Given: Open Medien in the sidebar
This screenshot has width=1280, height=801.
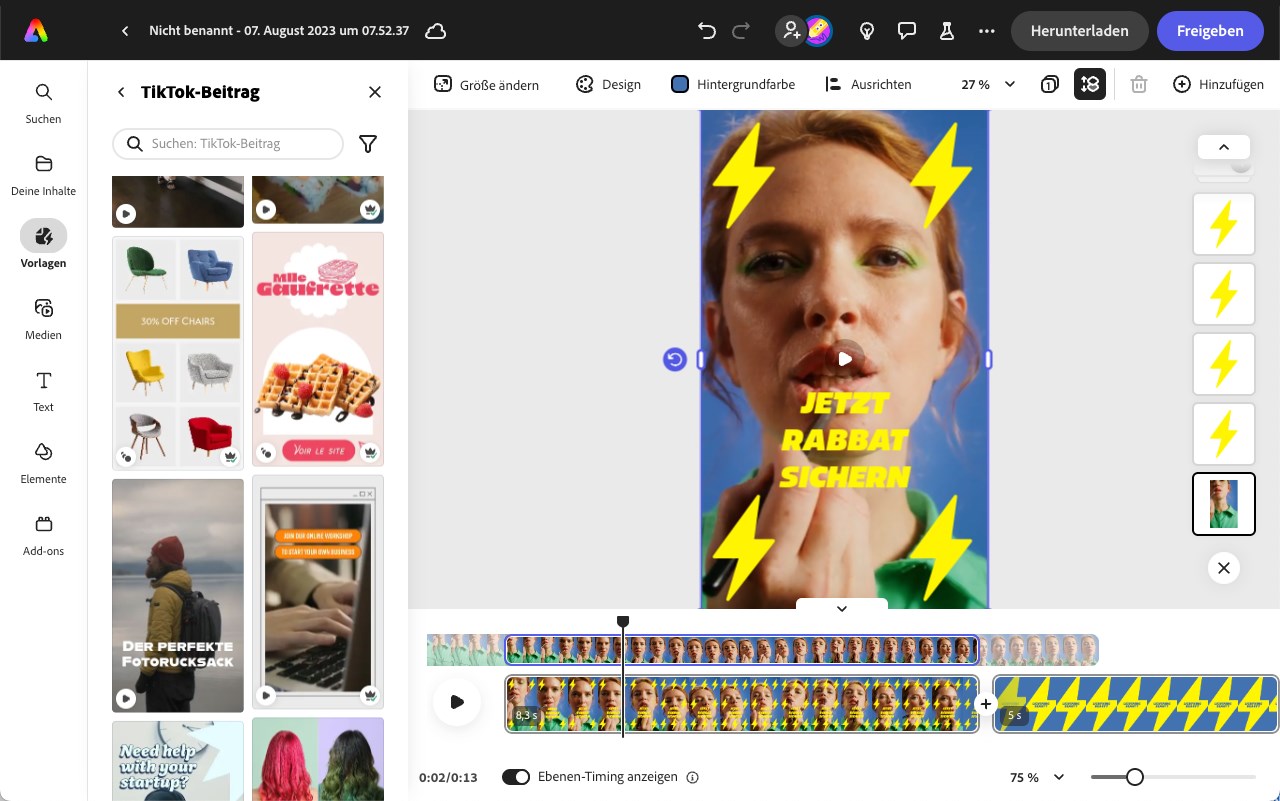Looking at the screenshot, I should click(43, 319).
